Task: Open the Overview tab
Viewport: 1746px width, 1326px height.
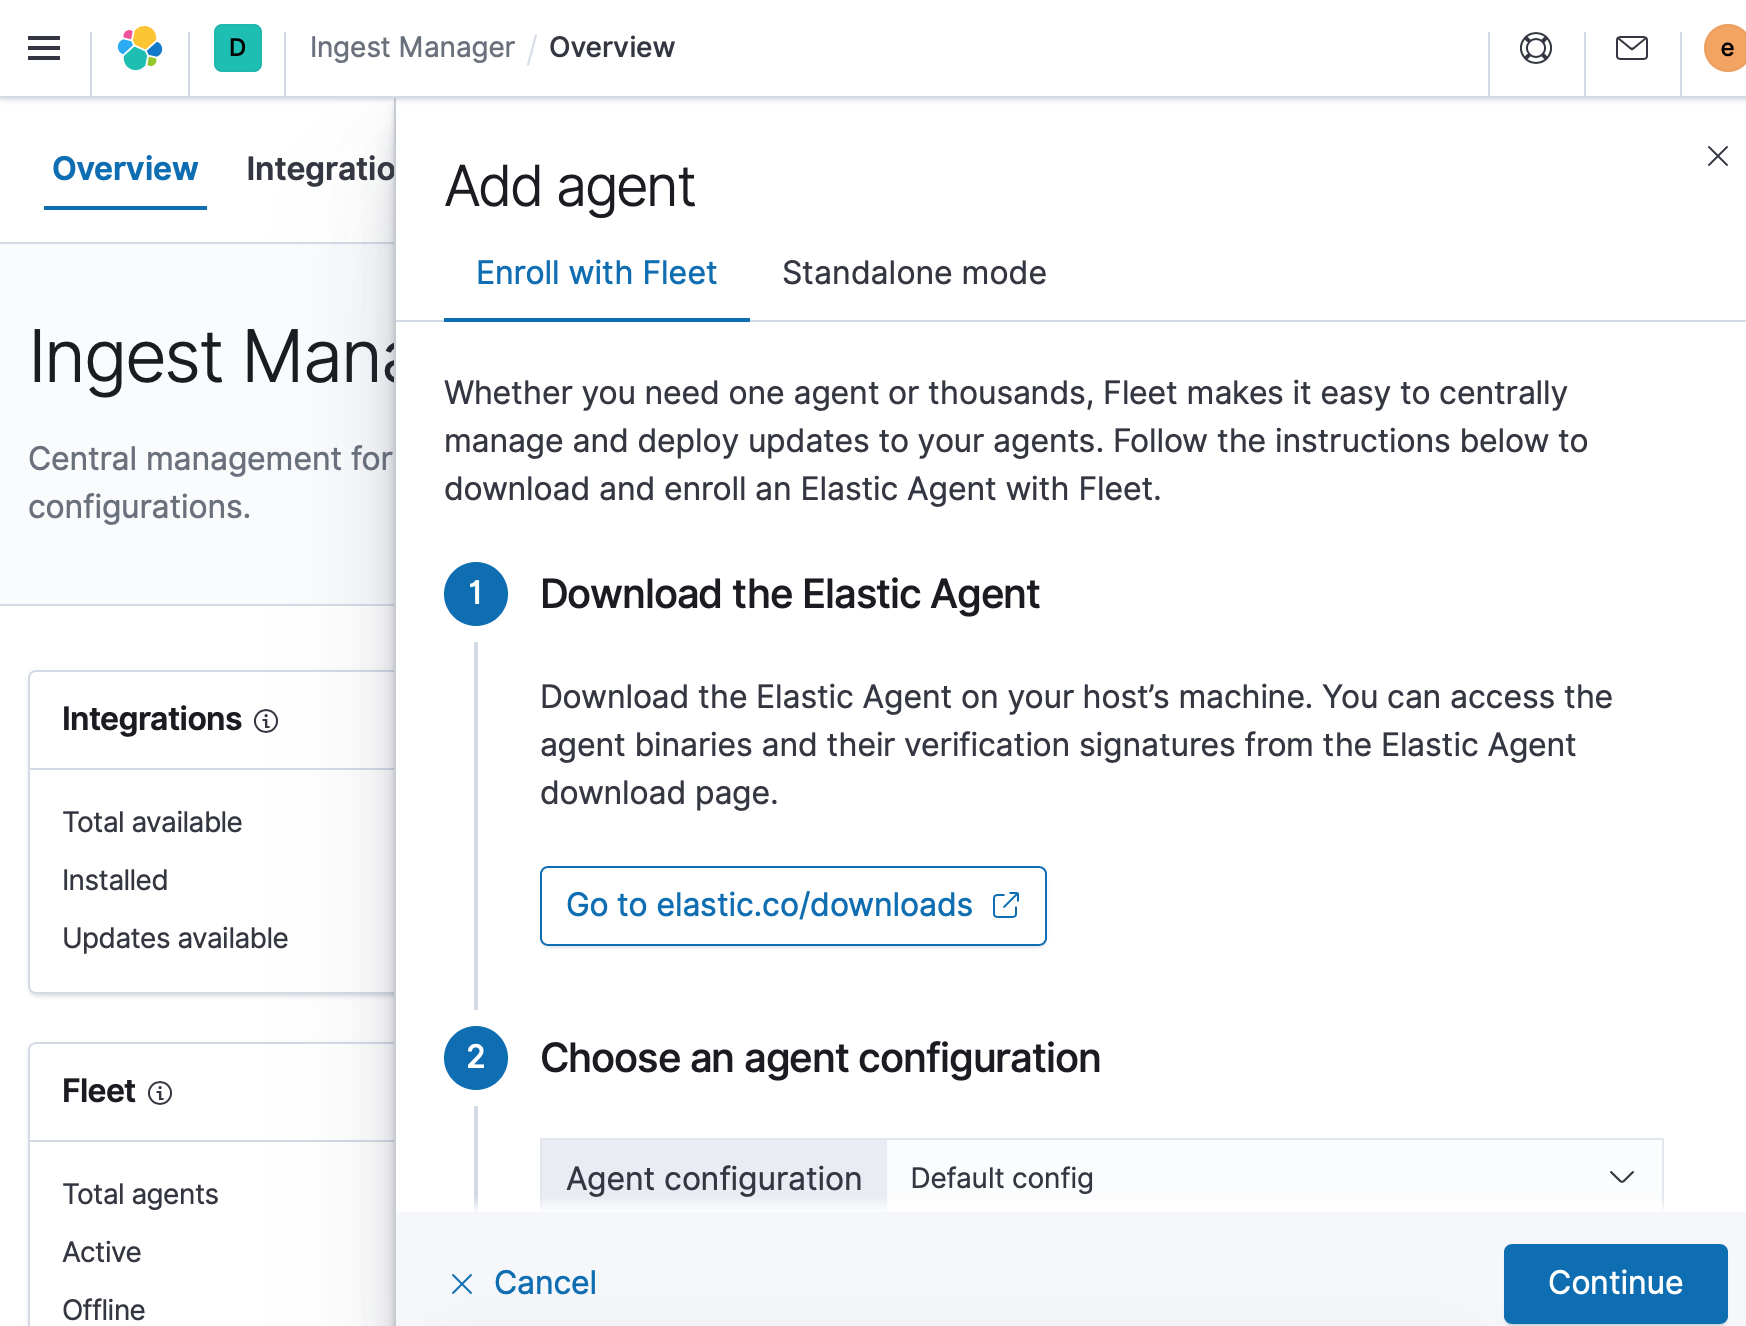Action: click(x=124, y=168)
